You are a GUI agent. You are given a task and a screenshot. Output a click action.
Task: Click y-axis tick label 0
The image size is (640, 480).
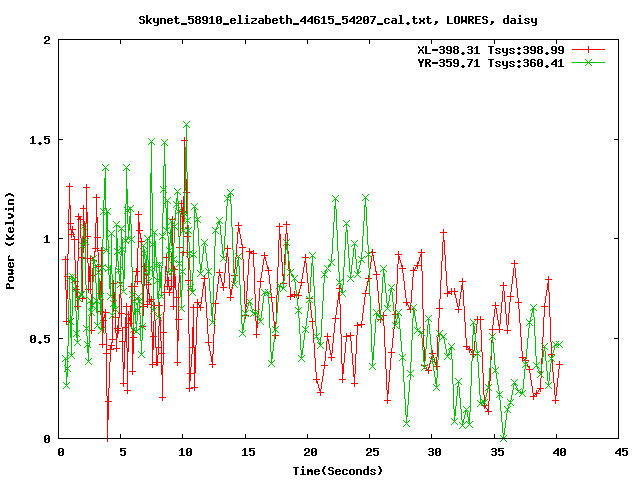[47, 439]
